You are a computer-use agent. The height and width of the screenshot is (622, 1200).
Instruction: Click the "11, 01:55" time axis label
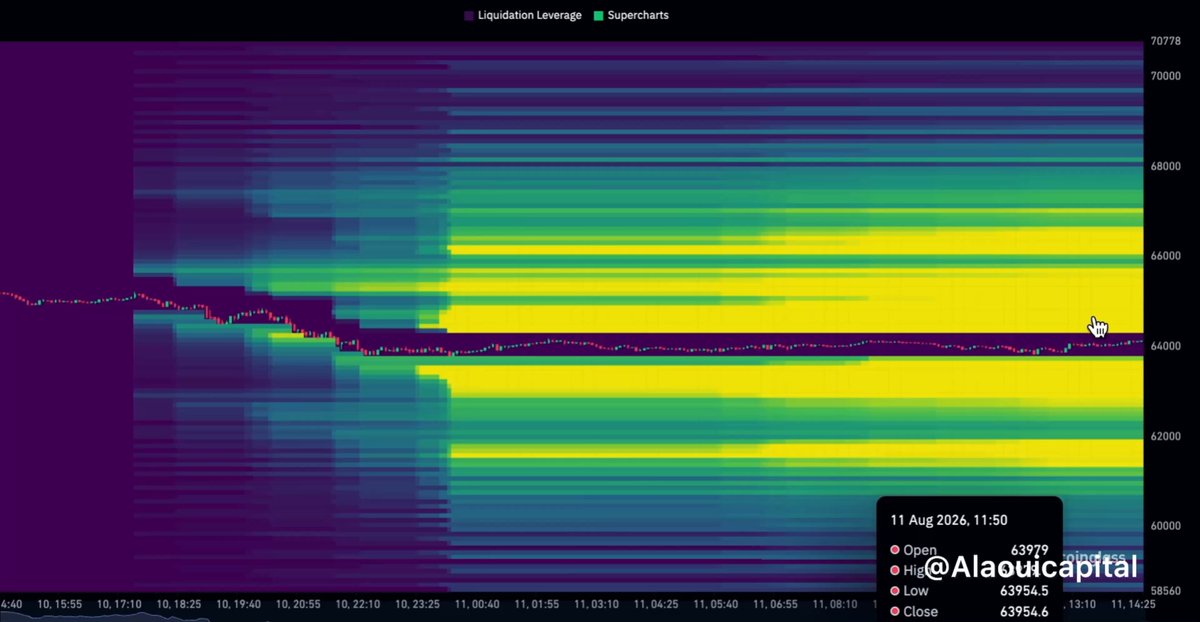click(x=536, y=604)
